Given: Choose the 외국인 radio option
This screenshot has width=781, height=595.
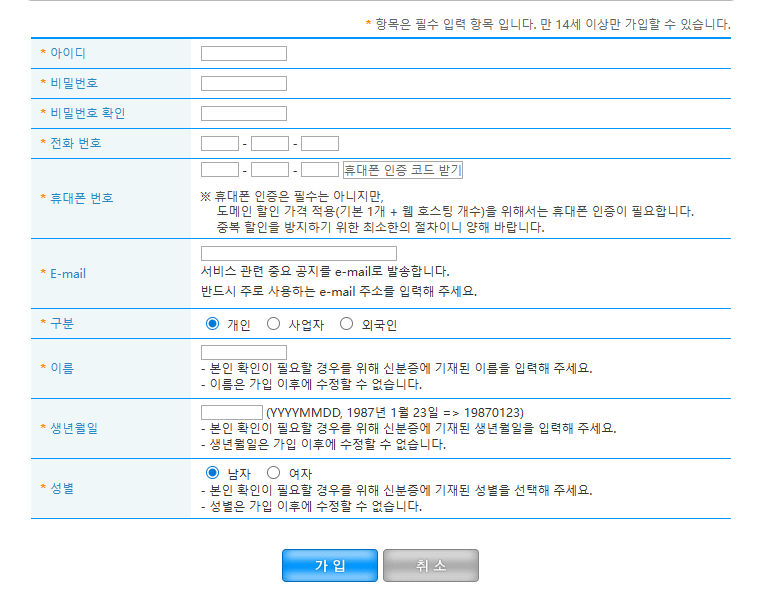Looking at the screenshot, I should (346, 324).
